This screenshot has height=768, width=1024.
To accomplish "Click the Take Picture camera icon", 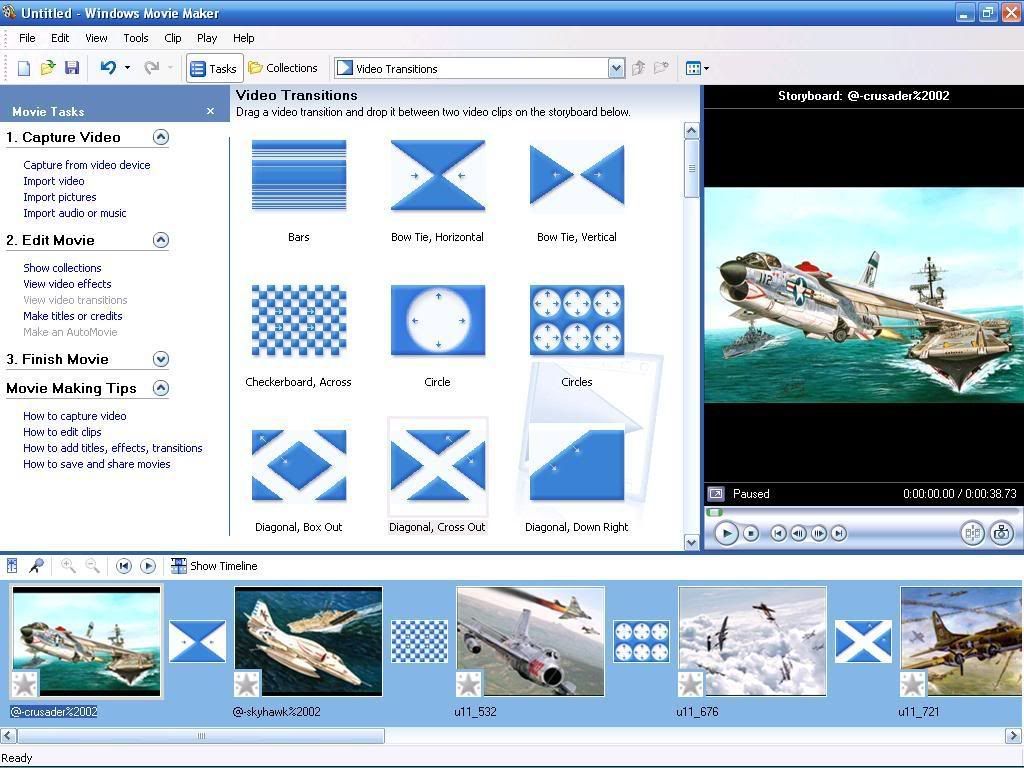I will (1001, 534).
